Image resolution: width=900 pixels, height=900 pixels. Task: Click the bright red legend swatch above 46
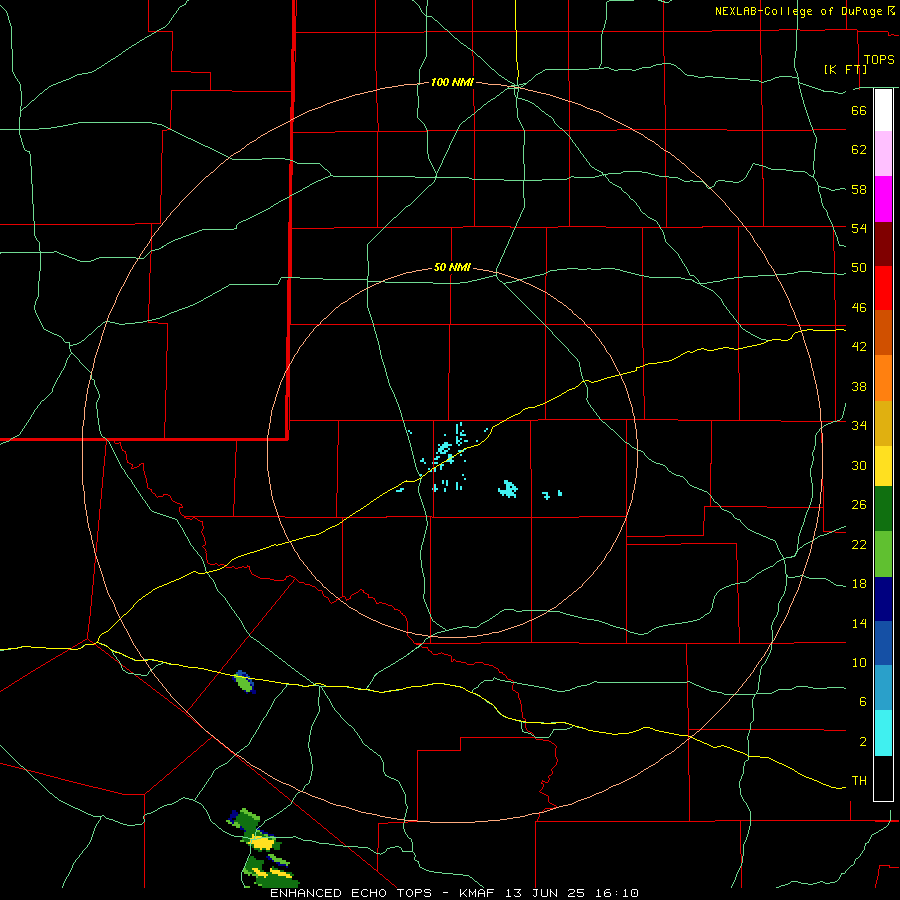point(883,288)
